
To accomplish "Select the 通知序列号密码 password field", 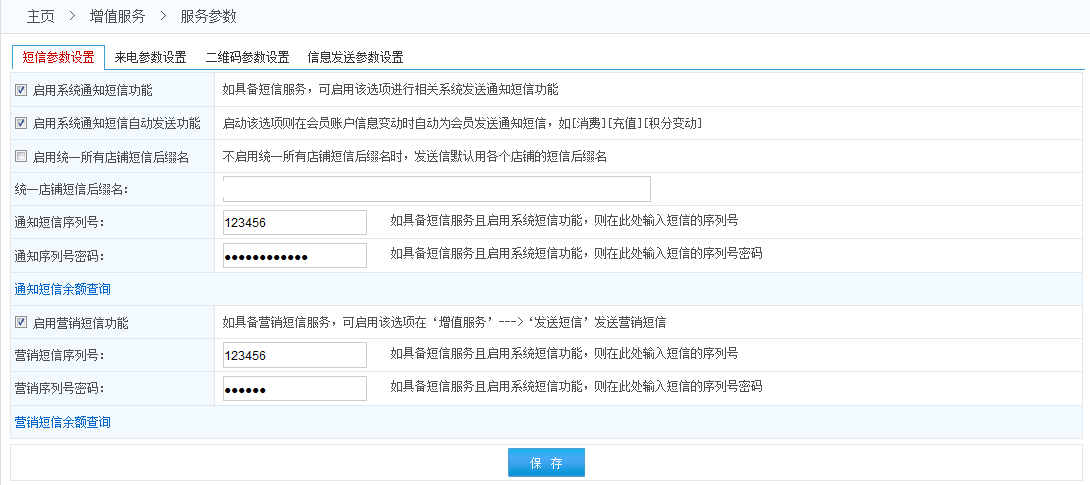I will point(294,255).
